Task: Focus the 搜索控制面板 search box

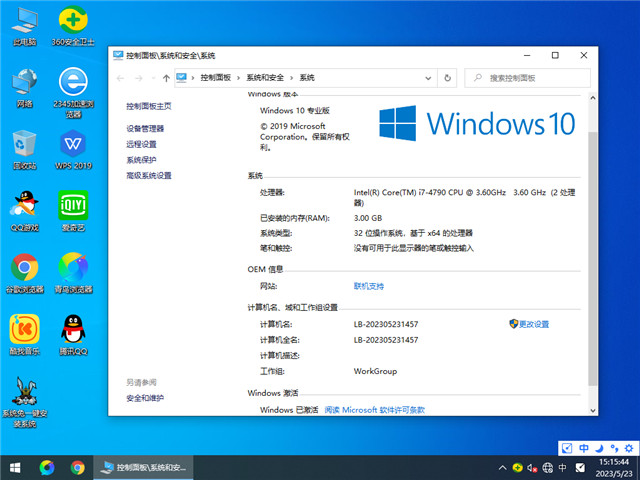Action: (527, 78)
